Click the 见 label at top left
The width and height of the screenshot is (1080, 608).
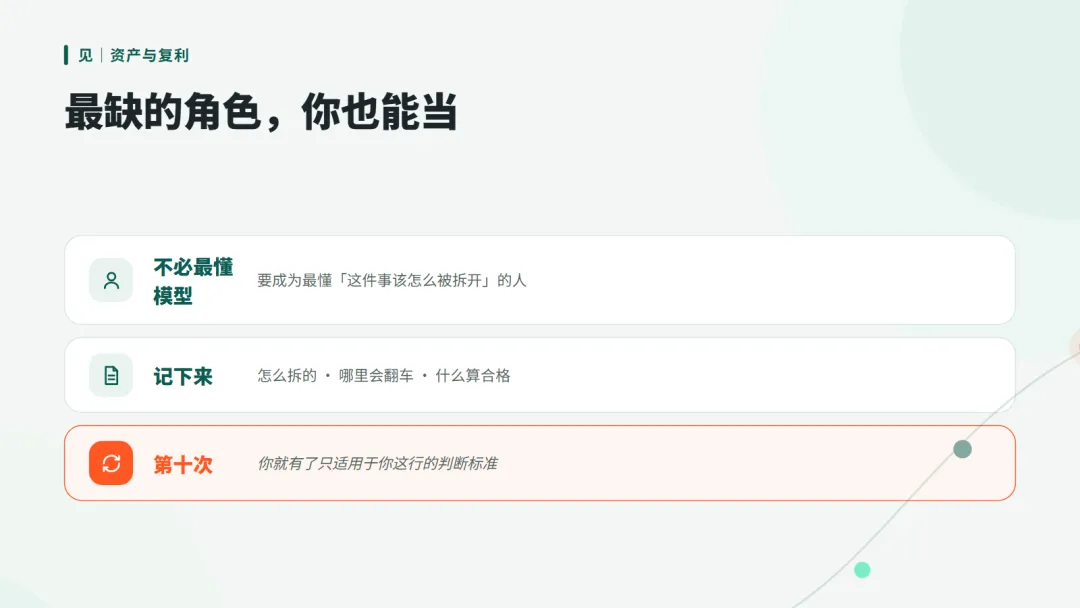point(85,55)
